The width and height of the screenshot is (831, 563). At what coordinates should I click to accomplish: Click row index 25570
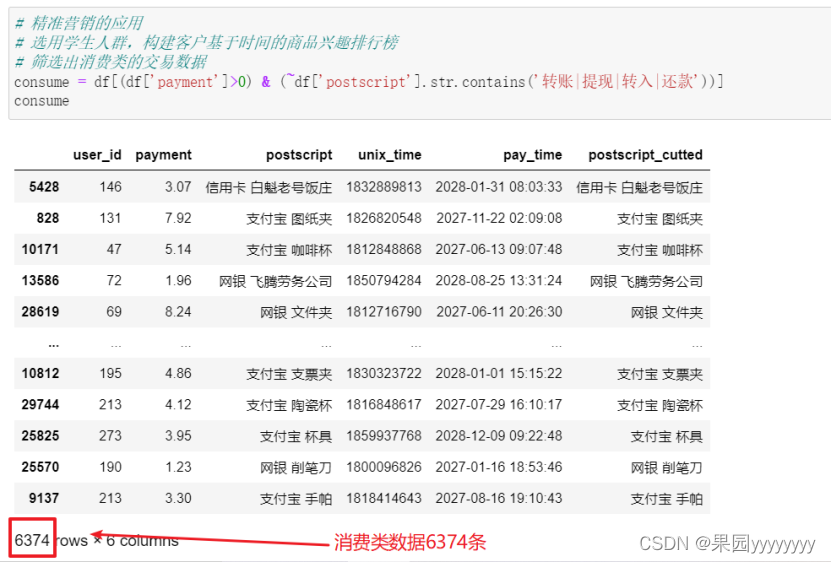click(40, 467)
